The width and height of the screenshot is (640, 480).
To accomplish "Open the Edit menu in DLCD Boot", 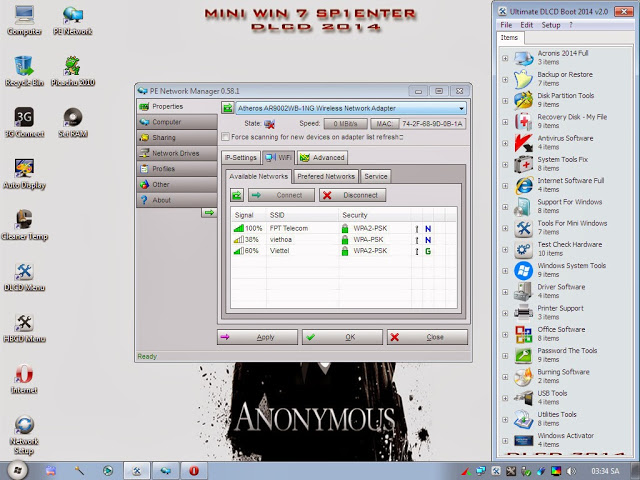I will coord(527,25).
